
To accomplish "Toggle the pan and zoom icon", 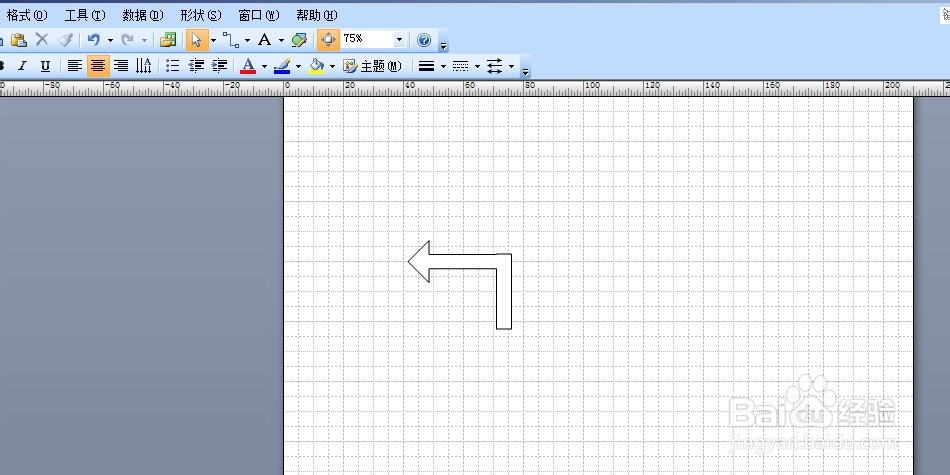I will tap(328, 40).
